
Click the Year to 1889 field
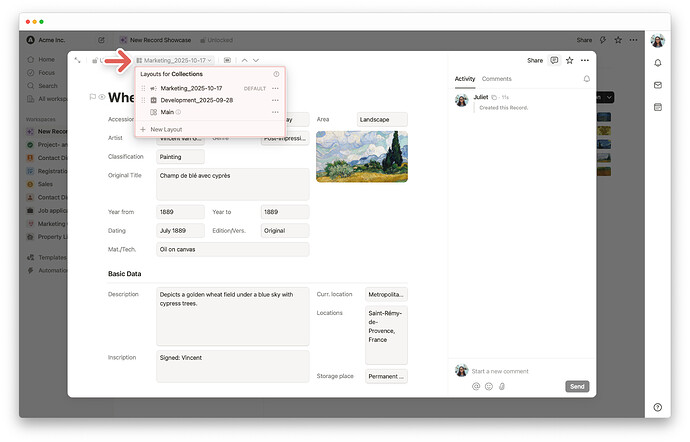(x=285, y=212)
